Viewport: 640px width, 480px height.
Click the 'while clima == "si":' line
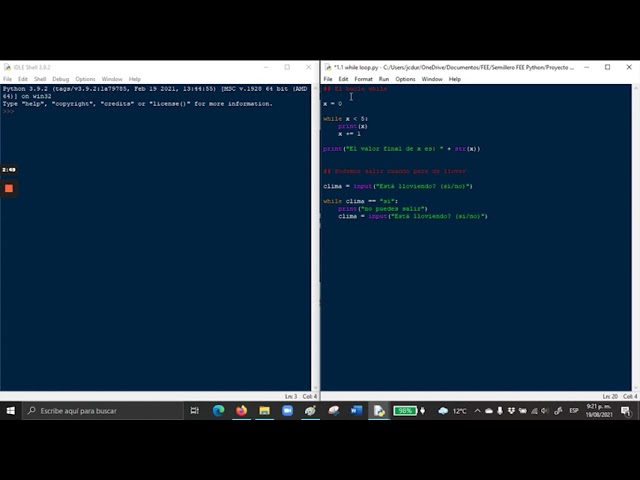(360, 201)
